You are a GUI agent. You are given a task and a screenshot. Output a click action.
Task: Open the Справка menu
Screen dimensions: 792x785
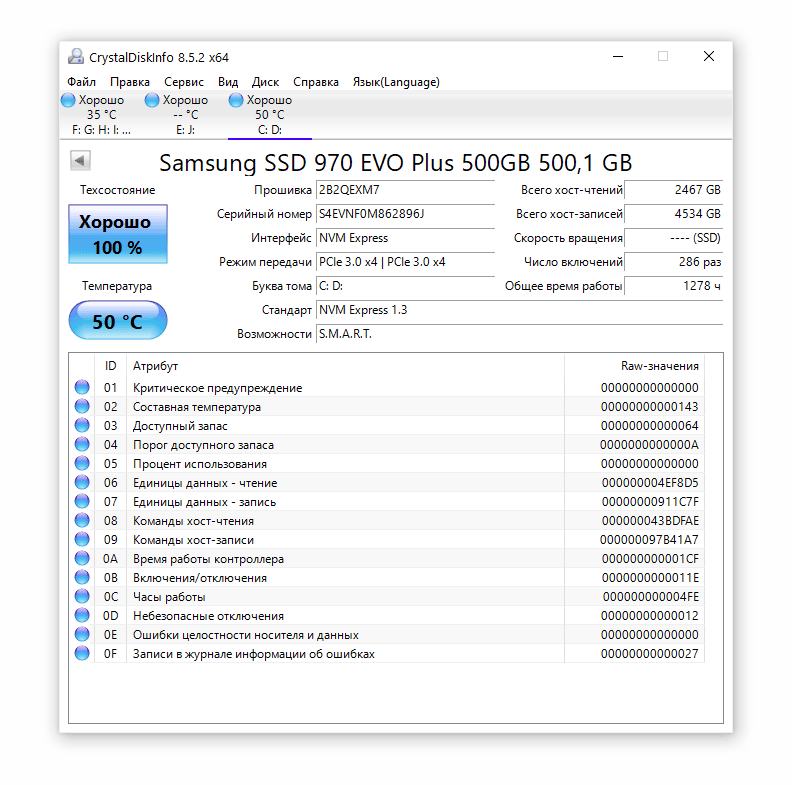click(x=316, y=82)
